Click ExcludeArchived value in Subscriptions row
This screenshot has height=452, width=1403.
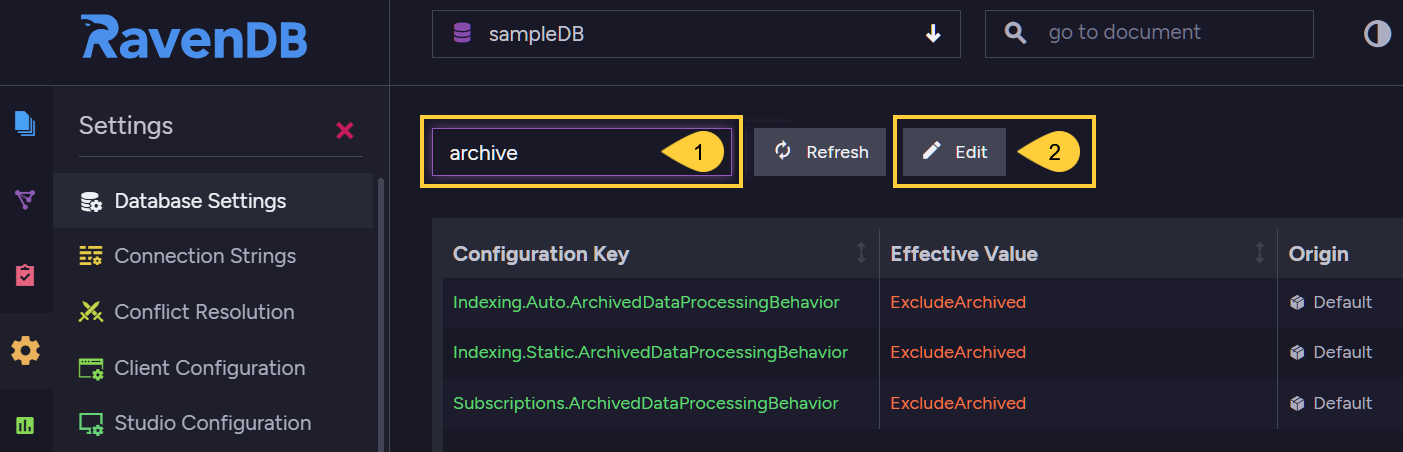958,403
